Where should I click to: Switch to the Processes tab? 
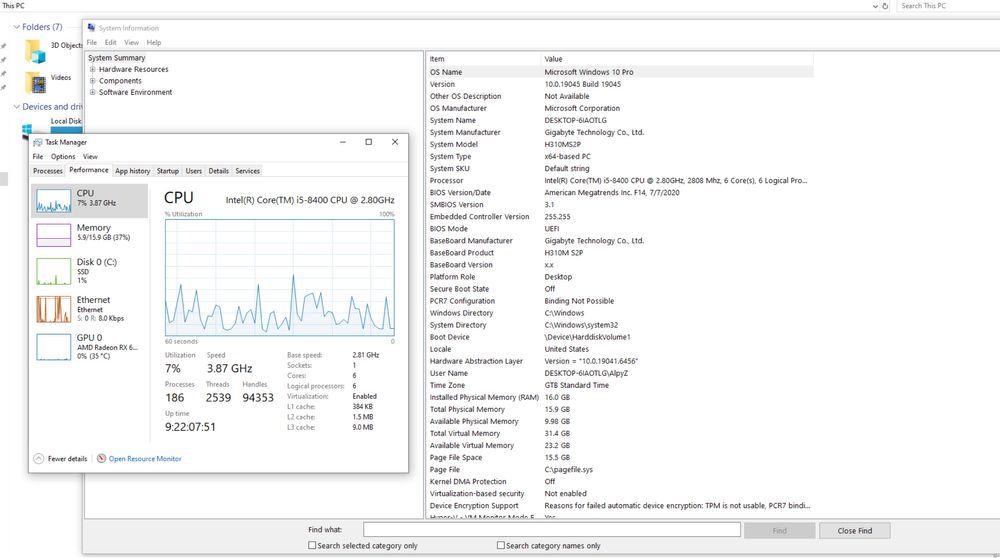coord(48,171)
